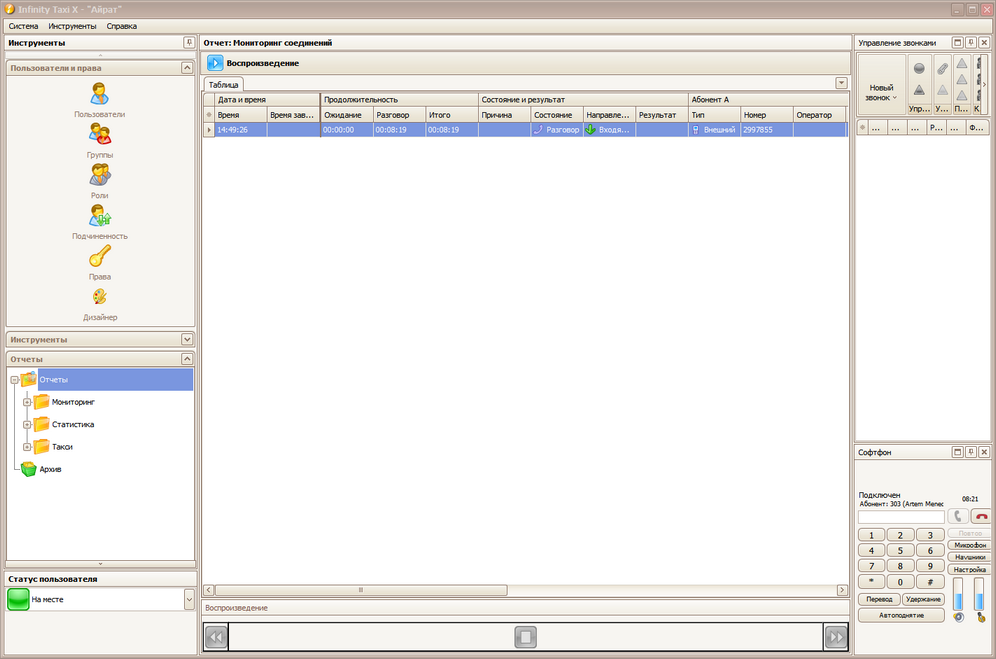Pin the Софтфон panel
The width and height of the screenshot is (996, 659).
coord(971,452)
